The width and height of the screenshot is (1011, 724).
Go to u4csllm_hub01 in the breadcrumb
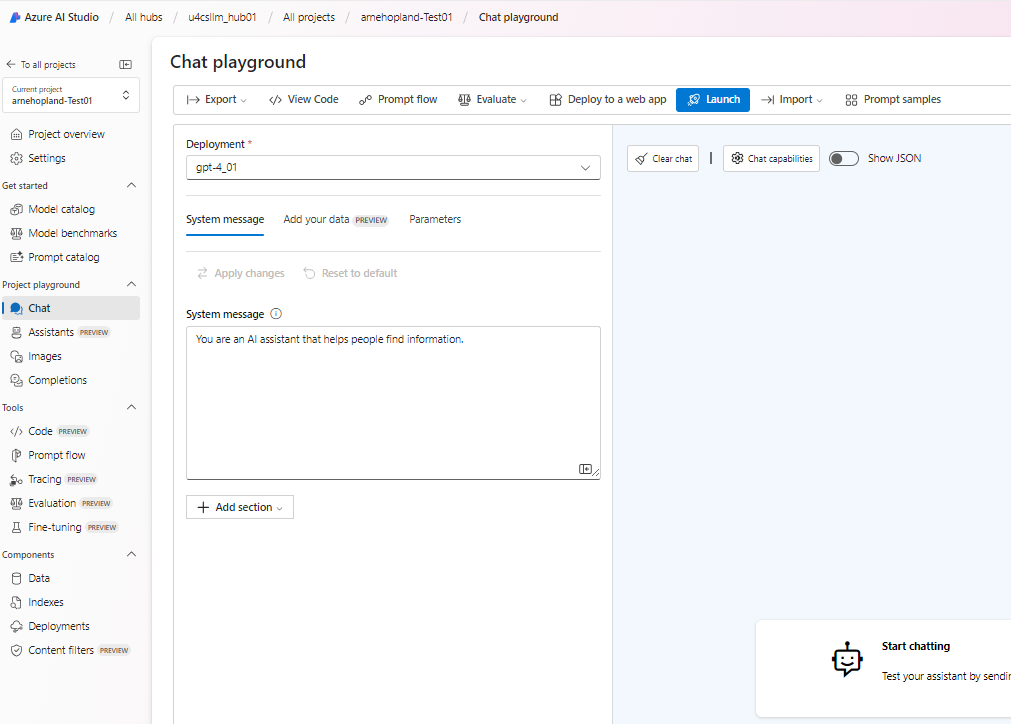(222, 17)
